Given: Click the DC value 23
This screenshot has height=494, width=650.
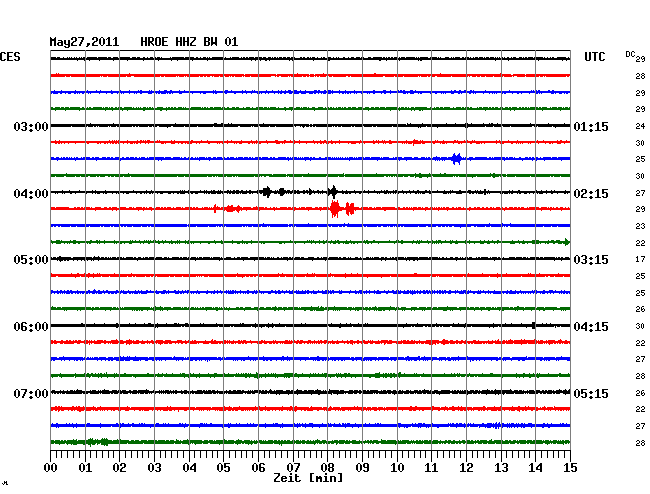Looking at the screenshot, I should pyautogui.click(x=640, y=226).
